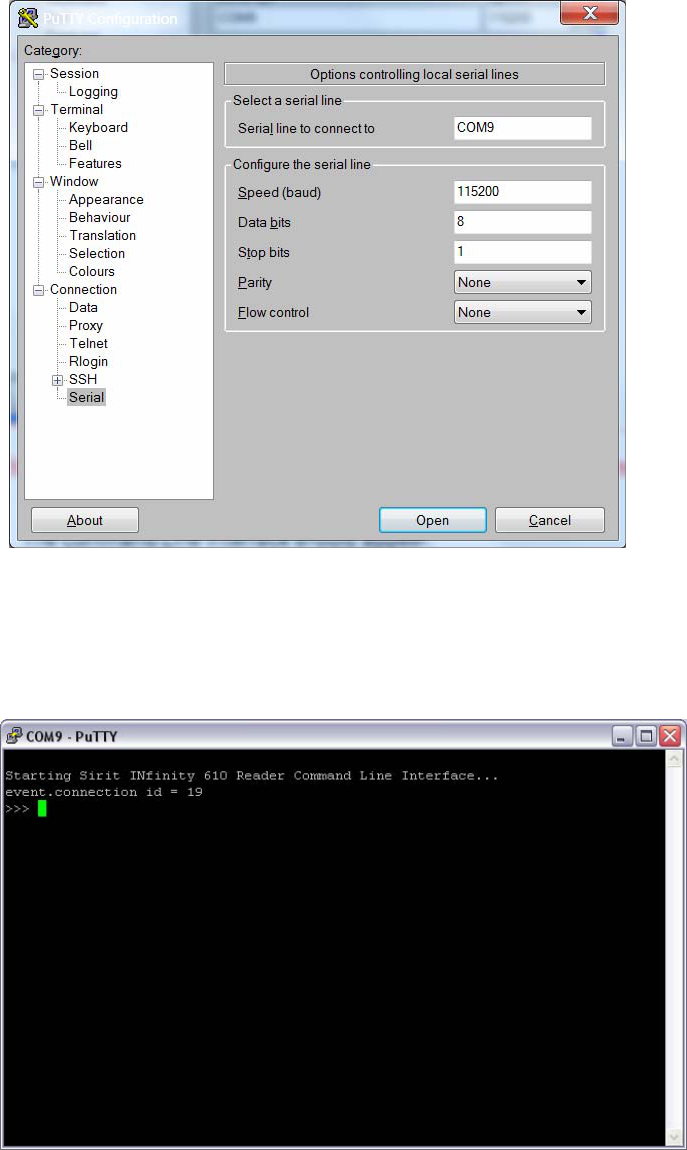Maximize the COM9 - PuTTY terminal window

[x=646, y=736]
